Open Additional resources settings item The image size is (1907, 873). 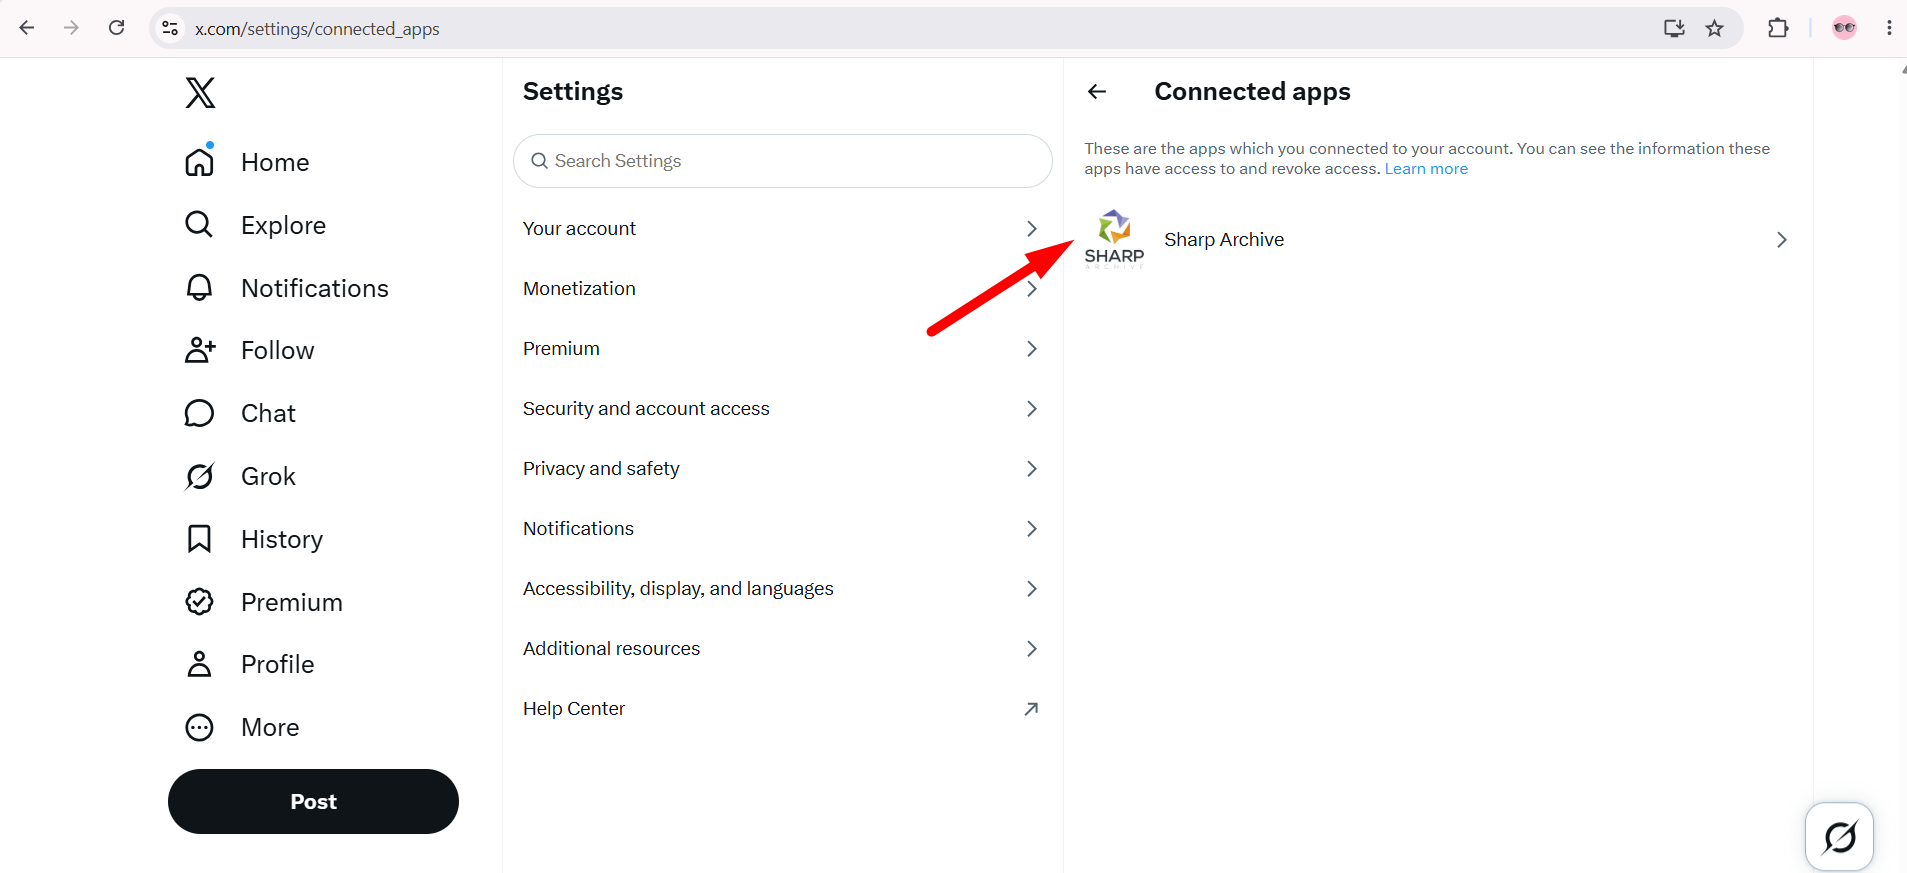[782, 649]
